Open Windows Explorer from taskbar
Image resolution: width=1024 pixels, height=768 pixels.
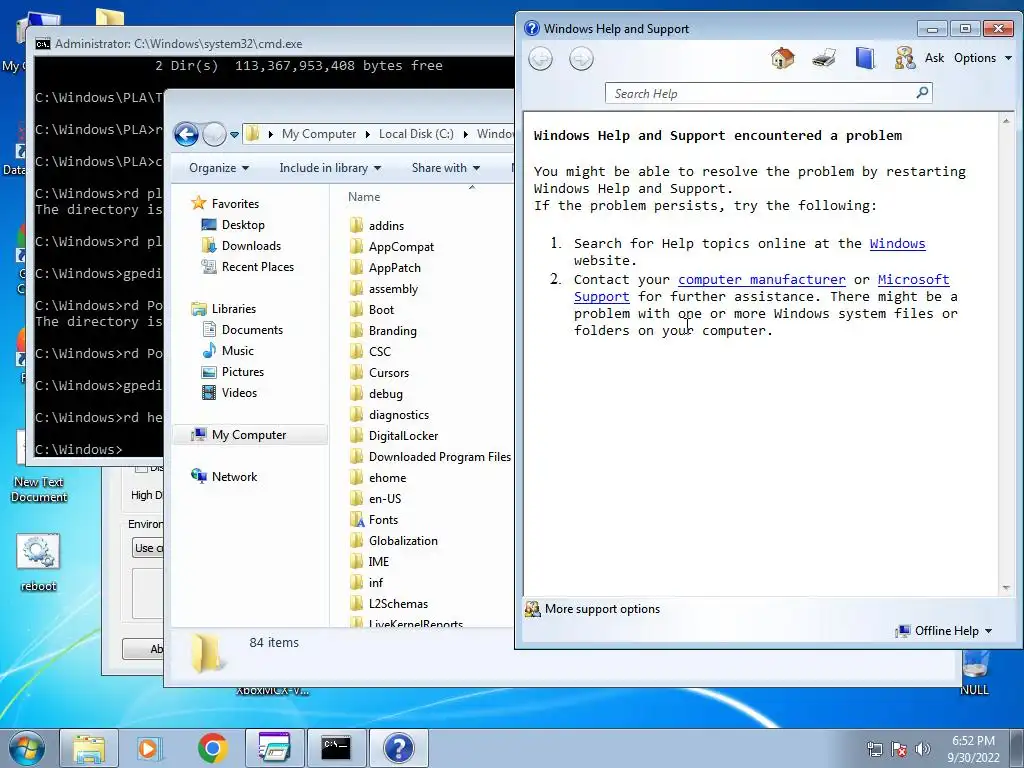tap(89, 748)
